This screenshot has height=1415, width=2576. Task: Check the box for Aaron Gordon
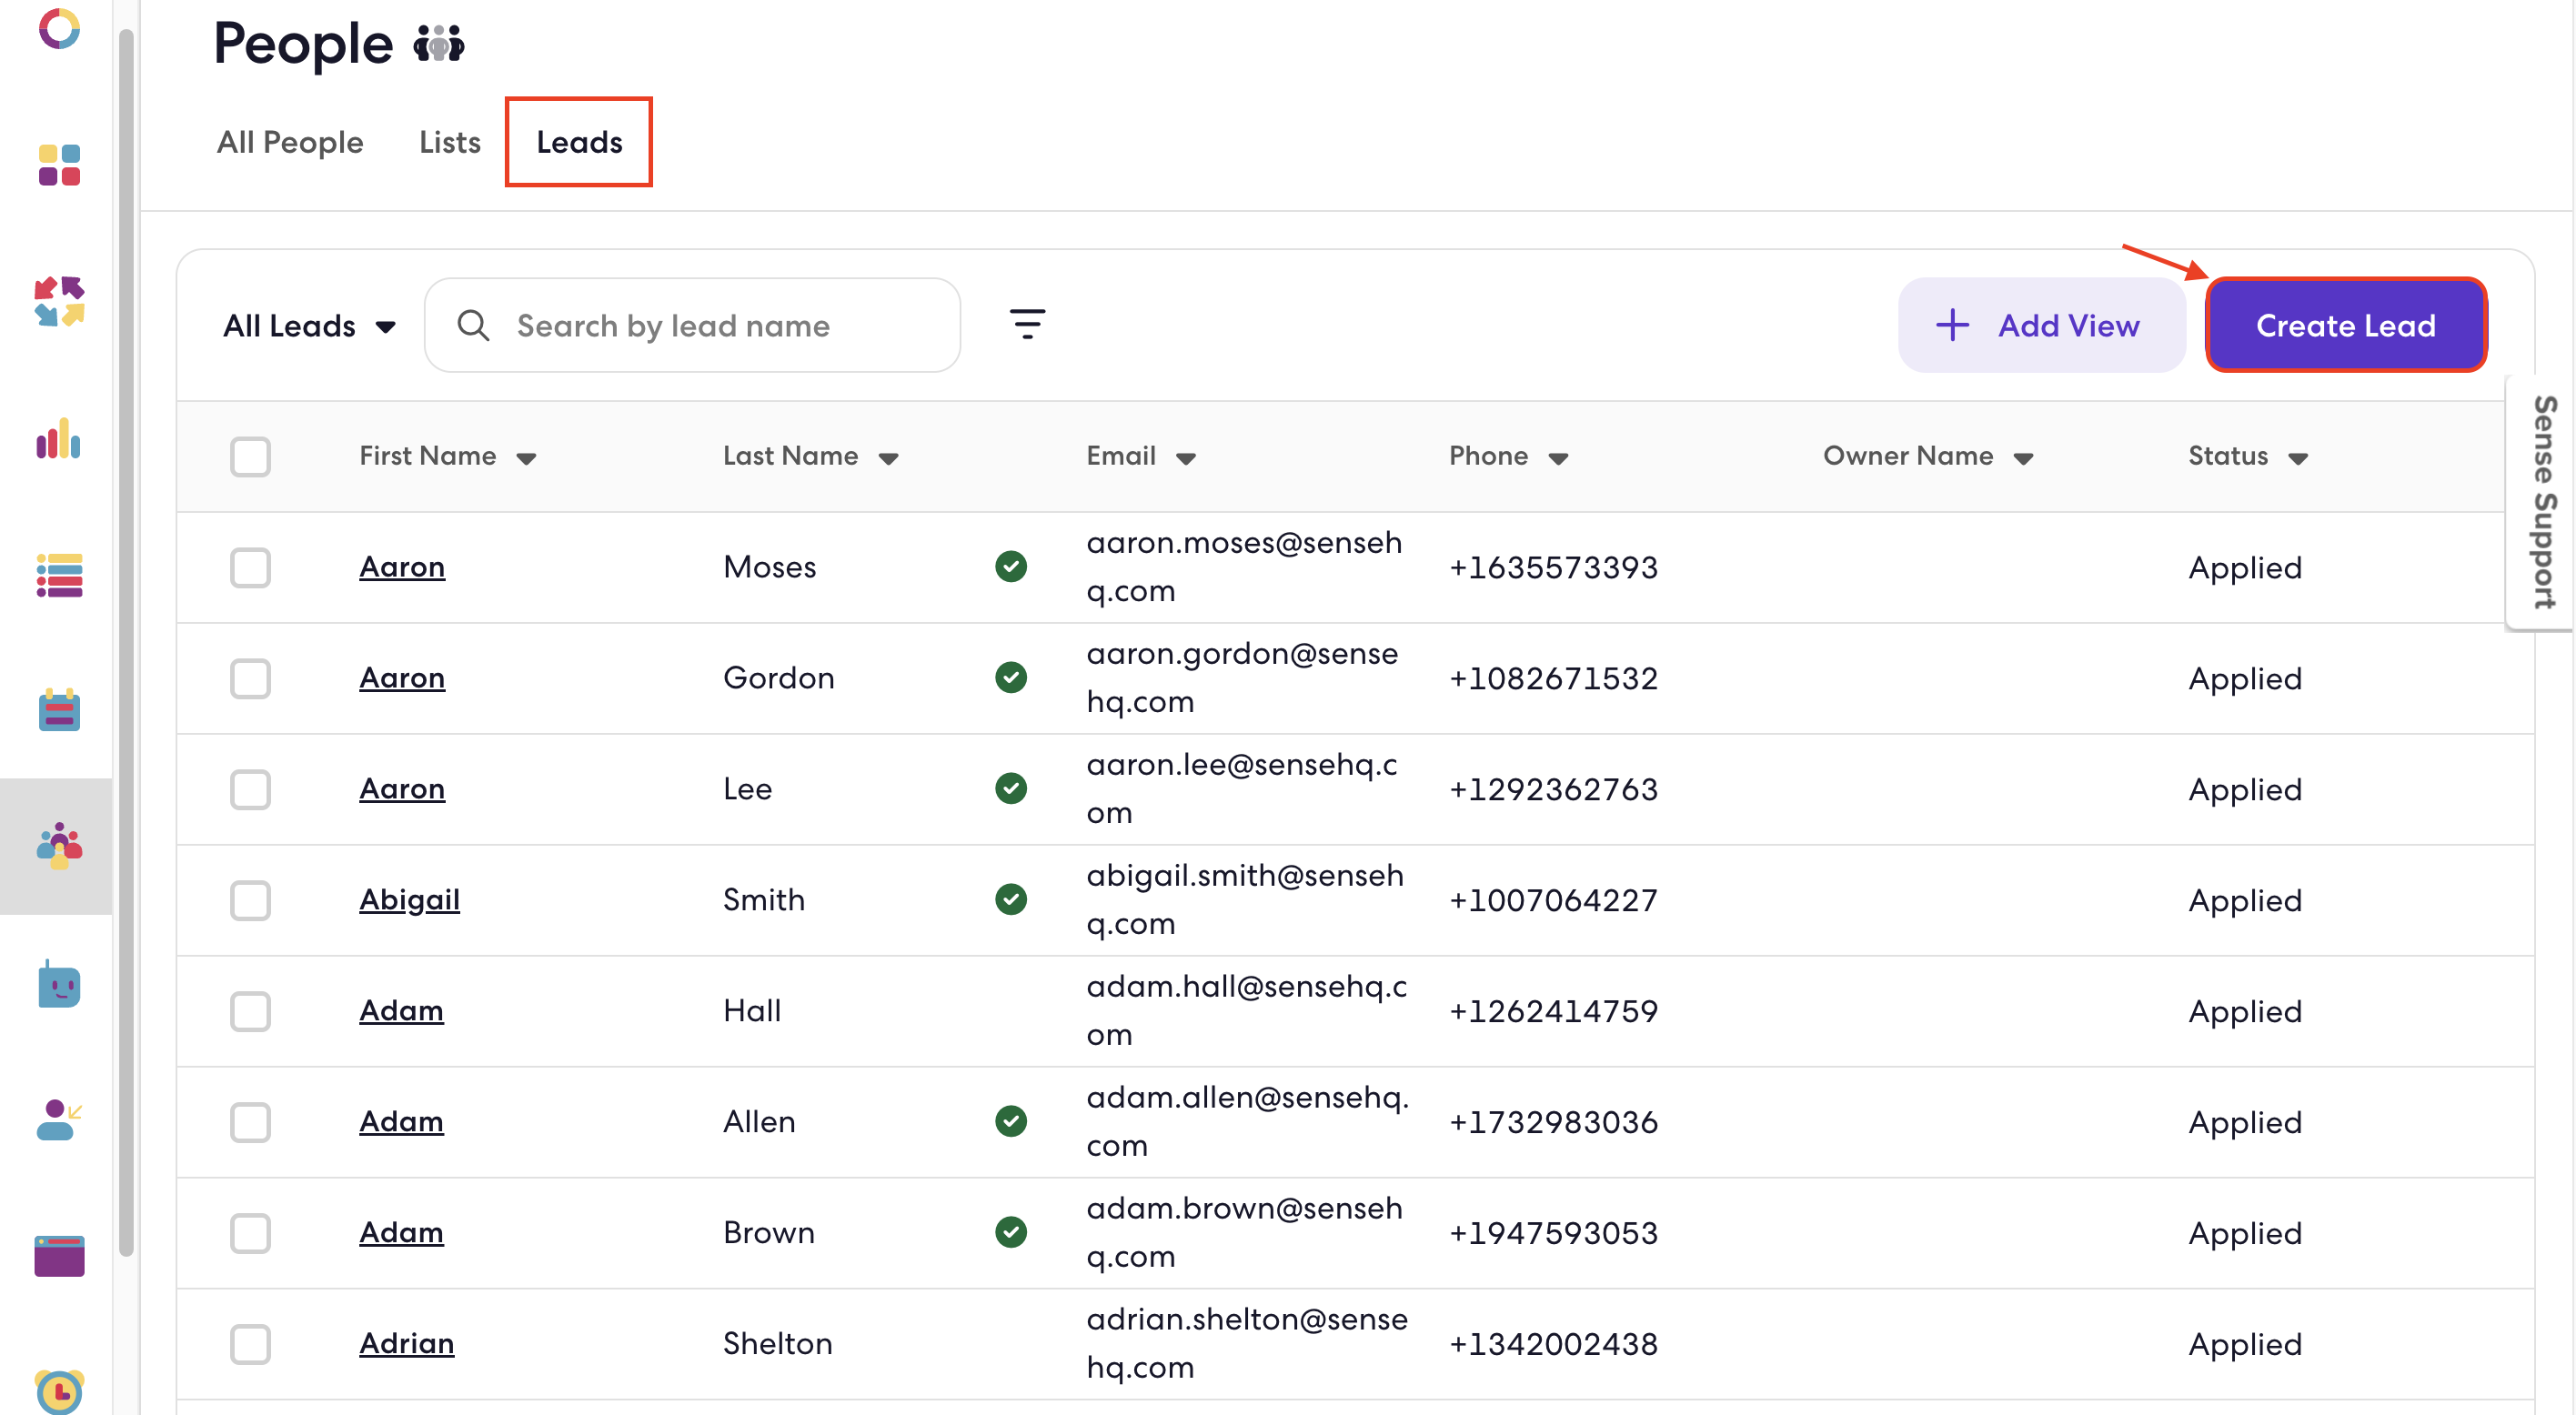click(x=250, y=679)
